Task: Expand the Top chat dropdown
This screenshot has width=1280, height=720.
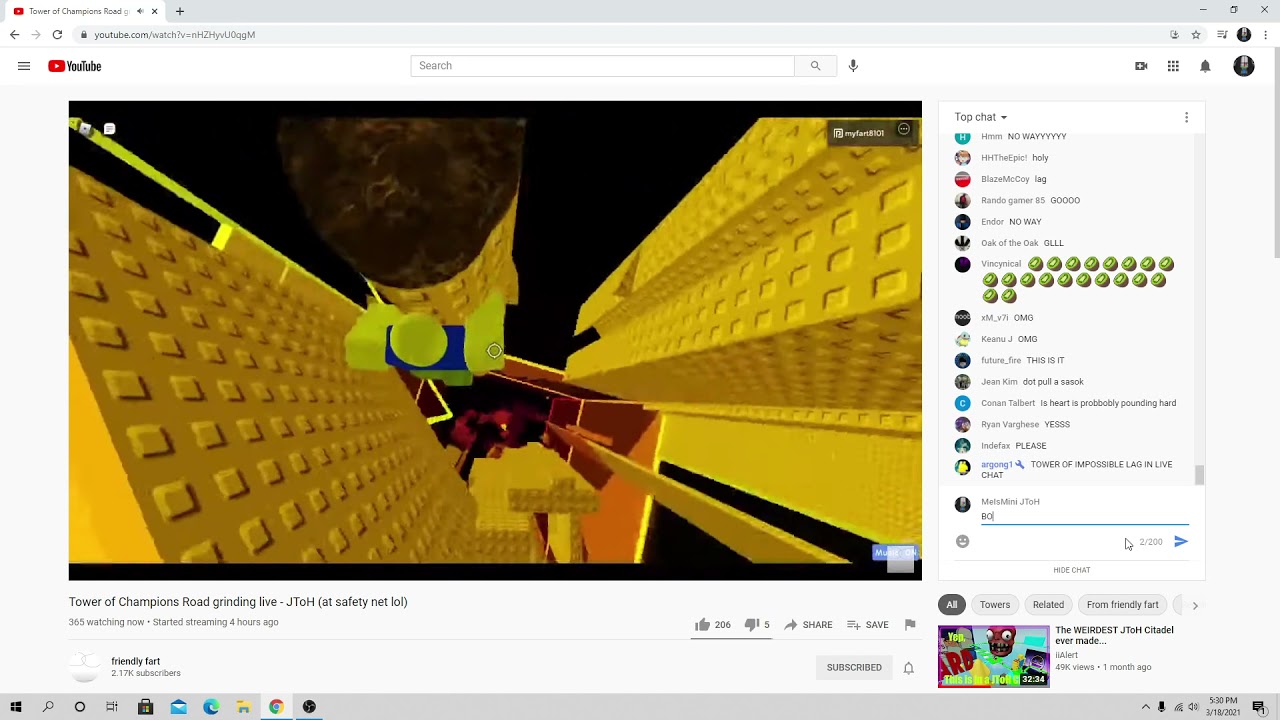Action: (x=980, y=117)
